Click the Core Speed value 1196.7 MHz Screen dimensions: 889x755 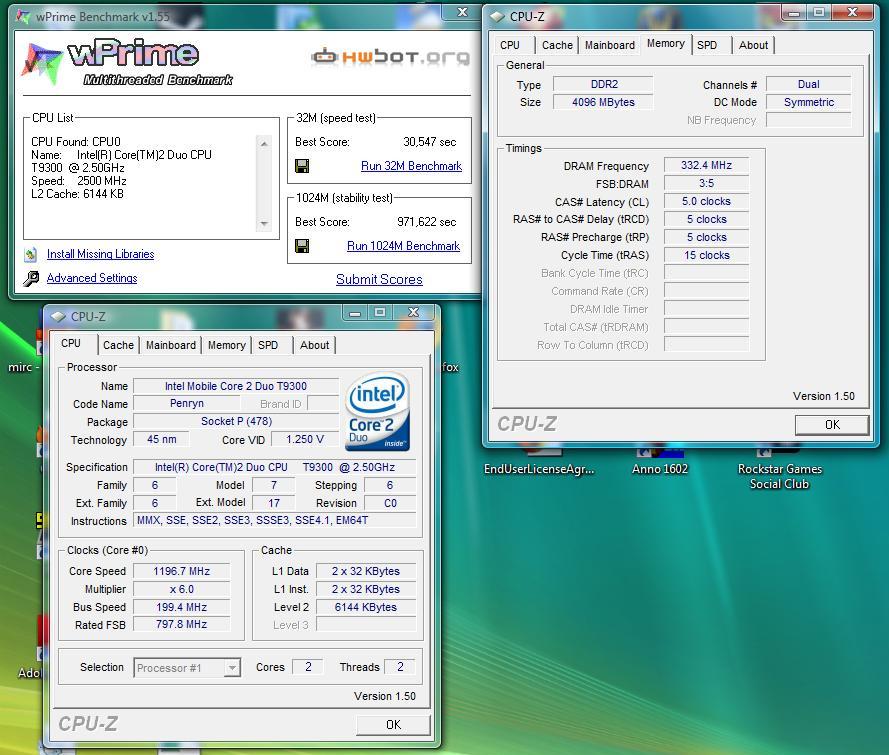[181, 571]
